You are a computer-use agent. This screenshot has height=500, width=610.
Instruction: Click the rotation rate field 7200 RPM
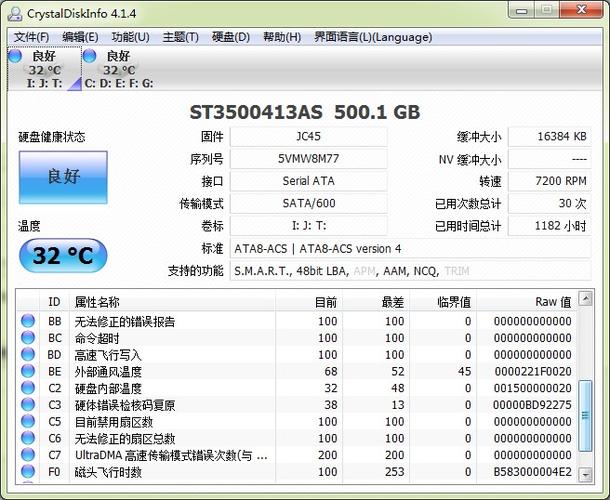click(x=550, y=181)
